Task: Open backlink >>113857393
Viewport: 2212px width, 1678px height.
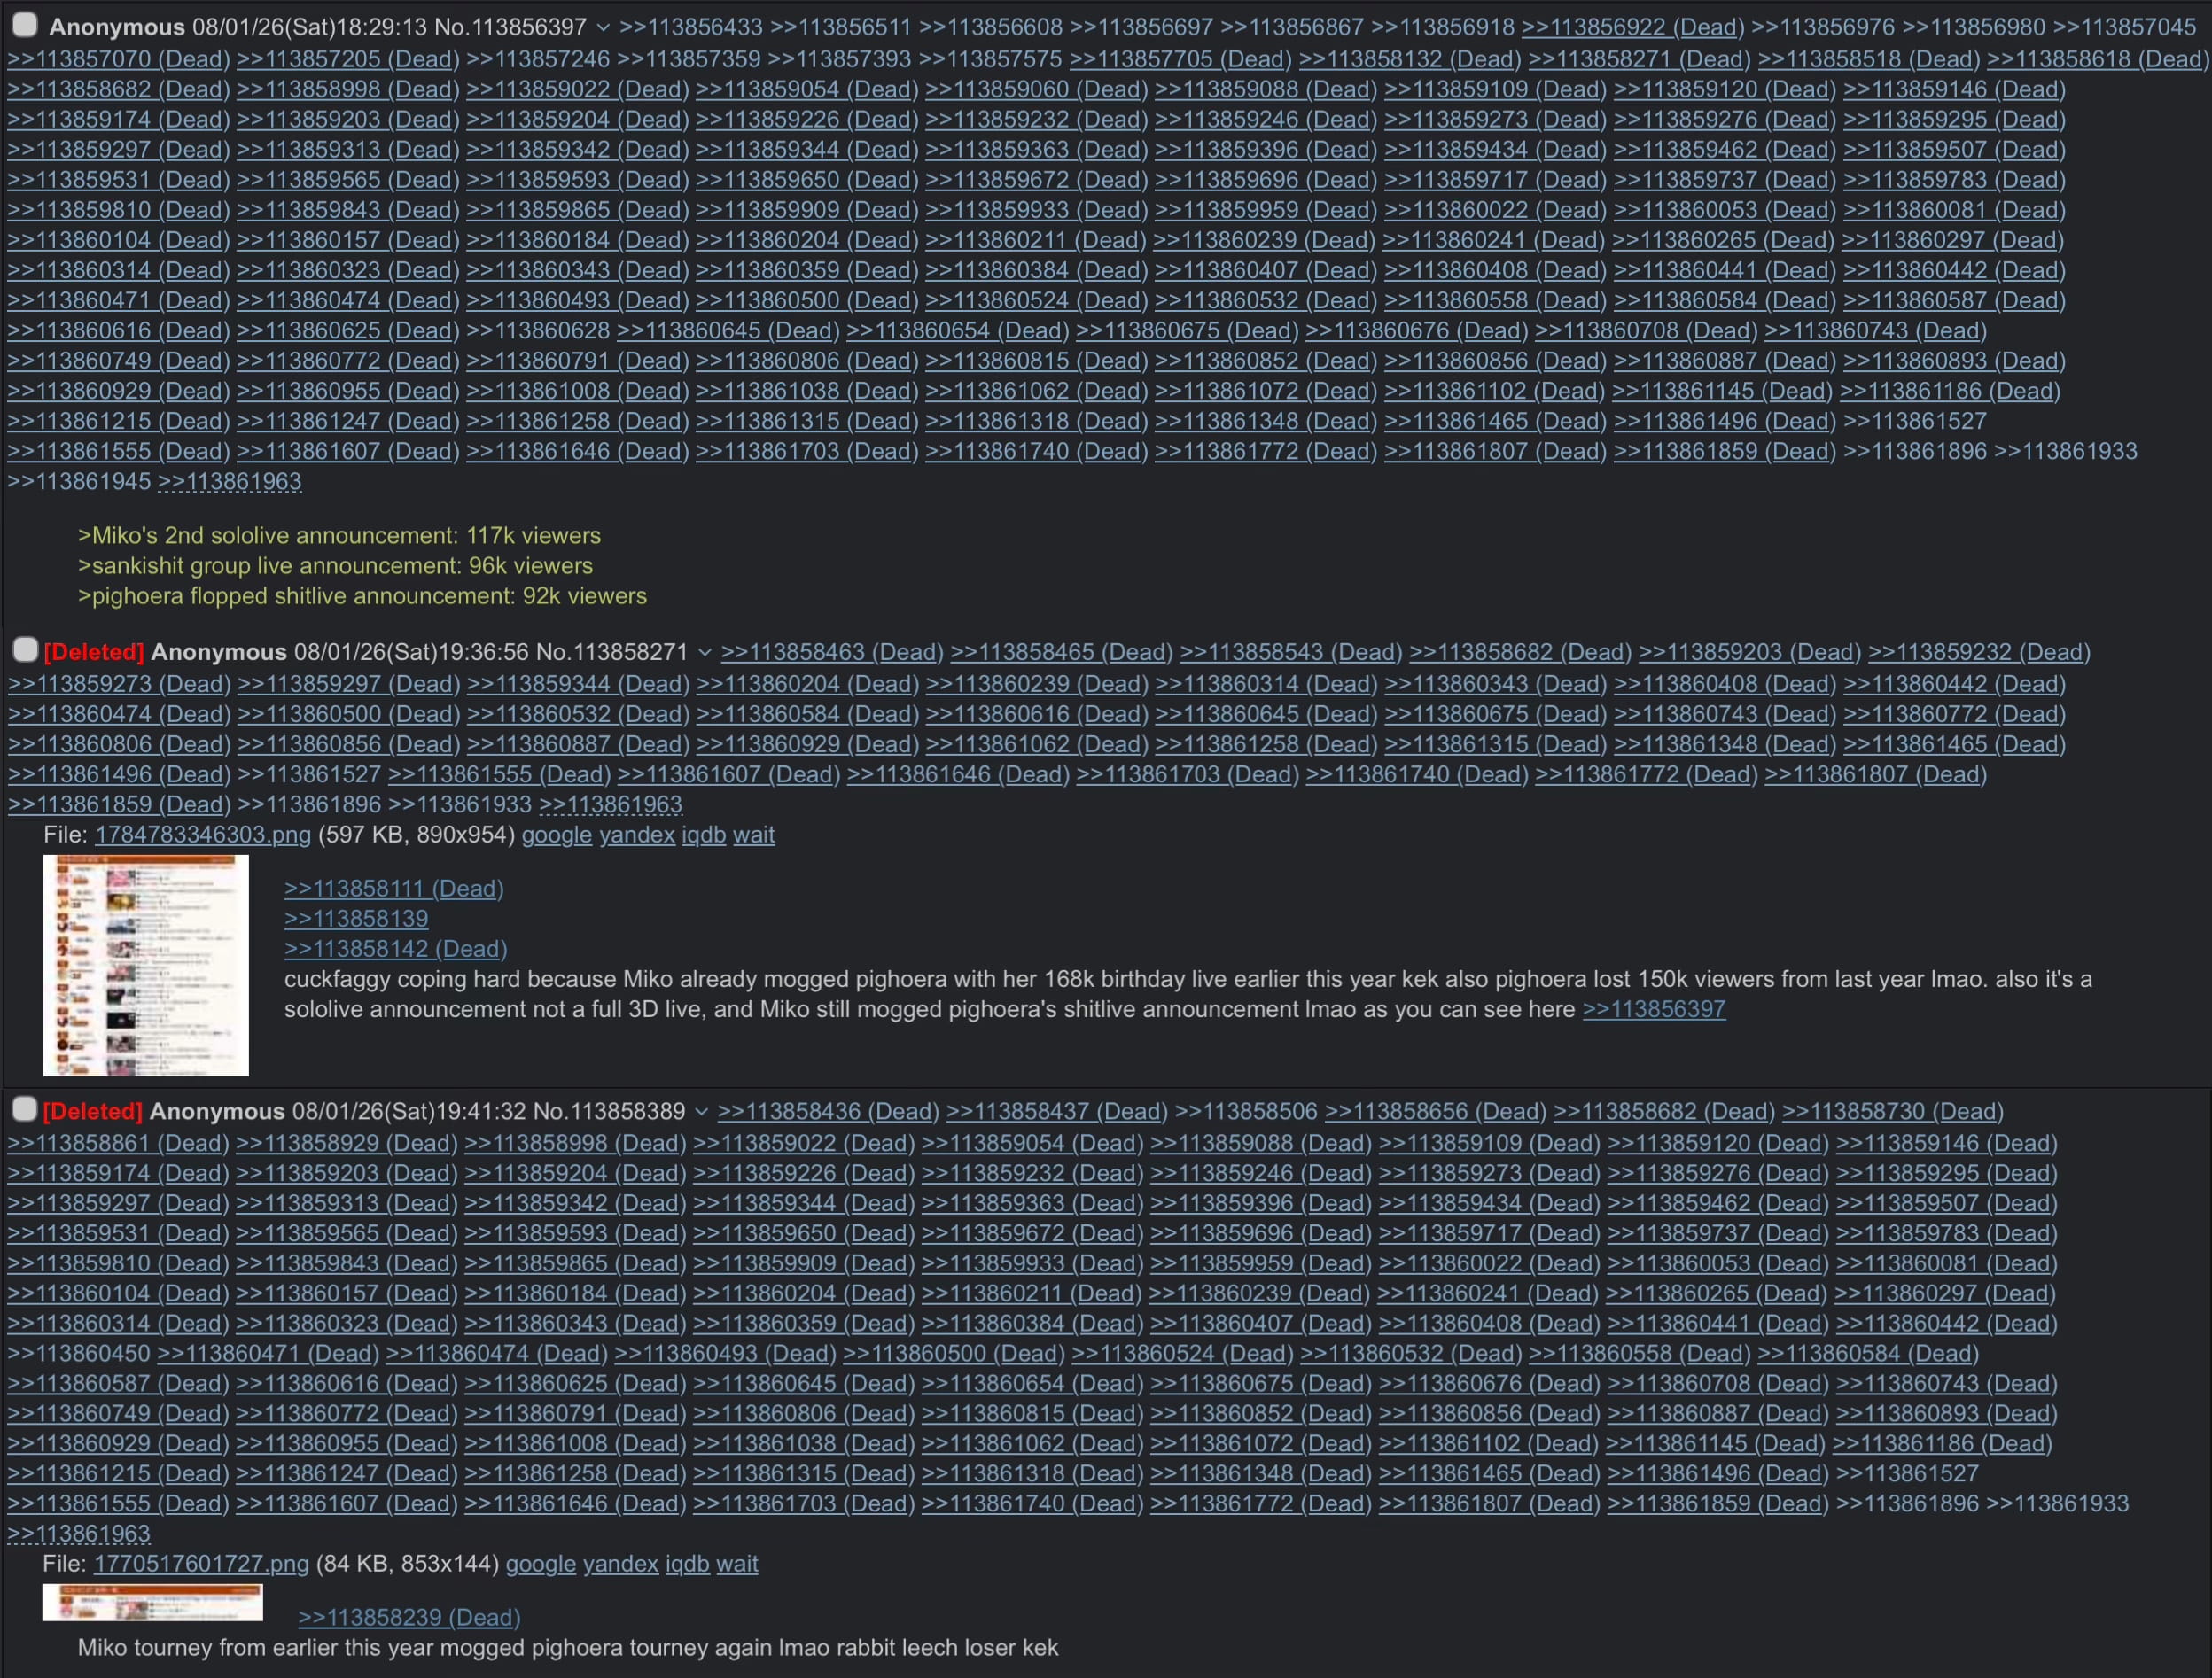Action: pos(840,60)
